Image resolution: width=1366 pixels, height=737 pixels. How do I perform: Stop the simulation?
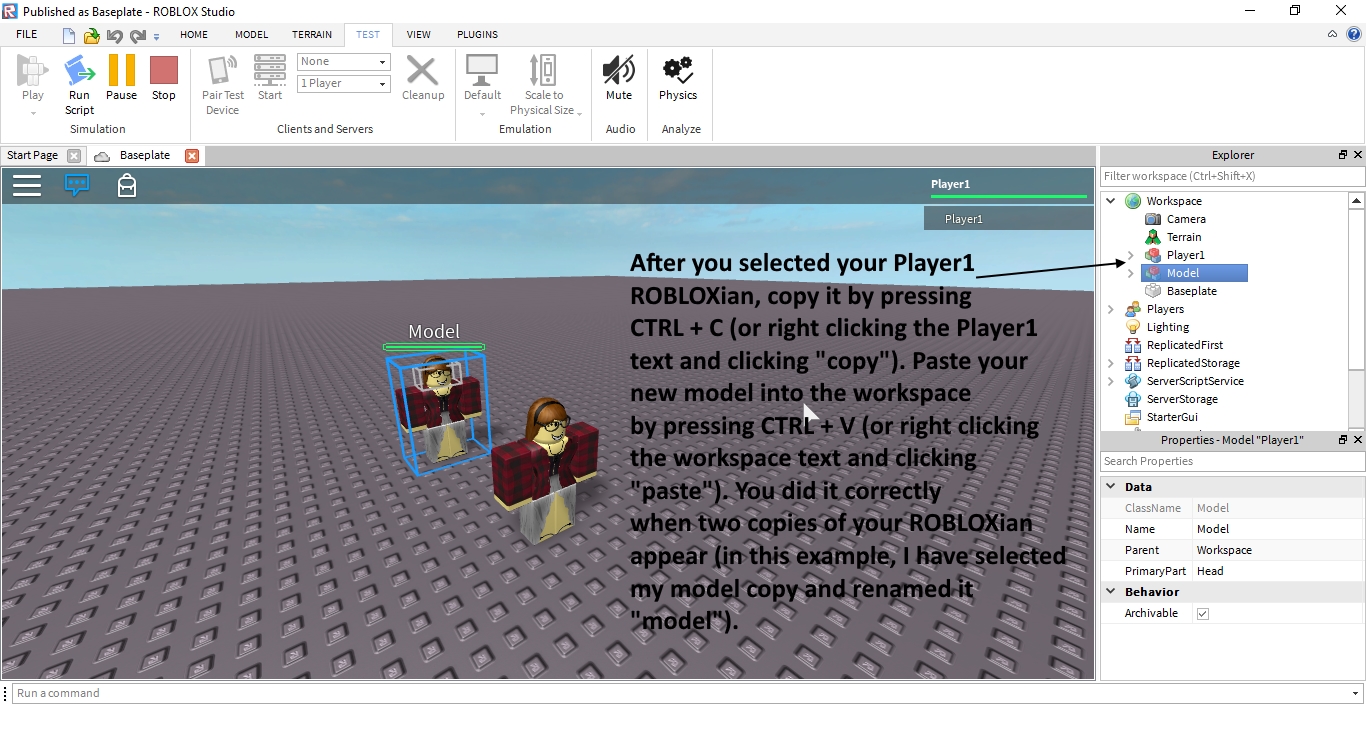(x=163, y=72)
